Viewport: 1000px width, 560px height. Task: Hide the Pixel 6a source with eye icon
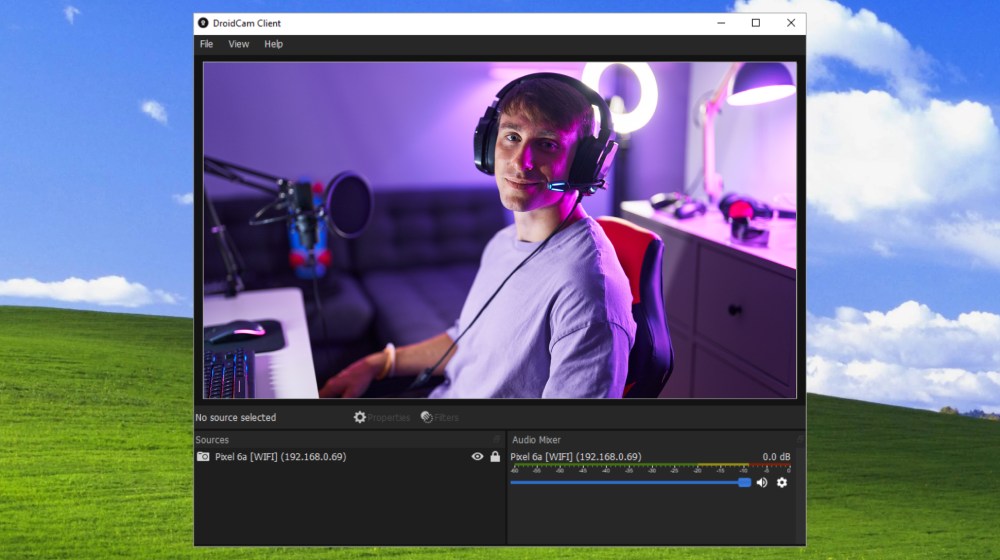point(477,457)
